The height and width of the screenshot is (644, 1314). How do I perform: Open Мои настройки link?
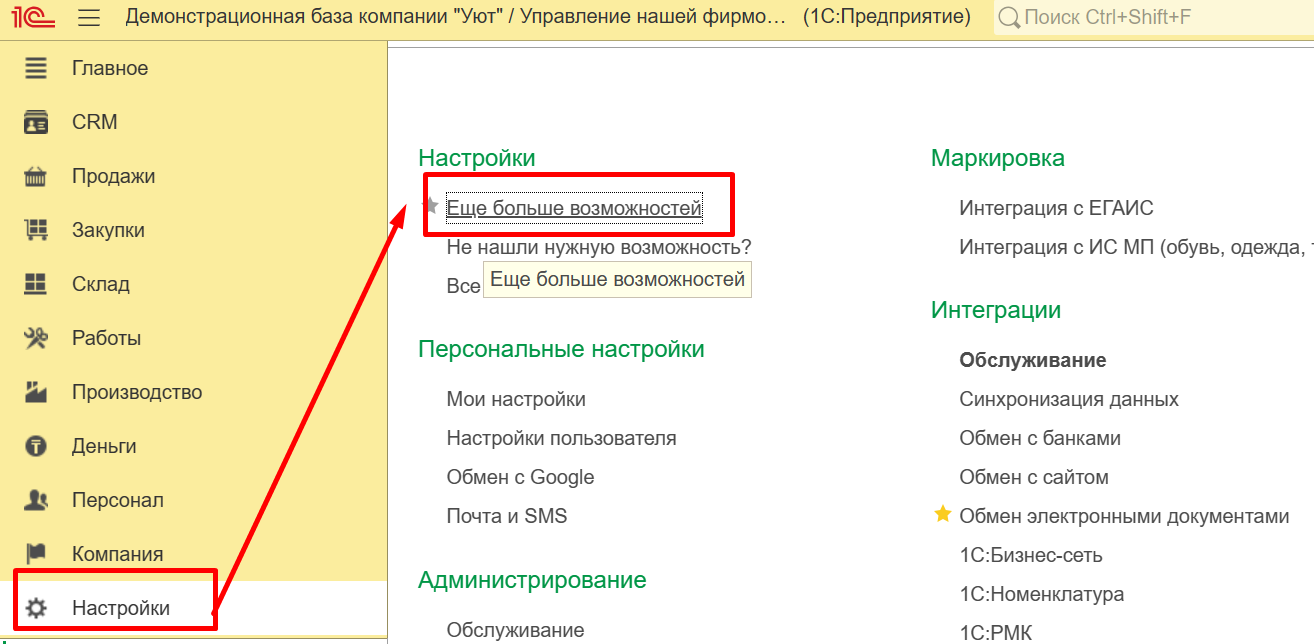tap(516, 399)
